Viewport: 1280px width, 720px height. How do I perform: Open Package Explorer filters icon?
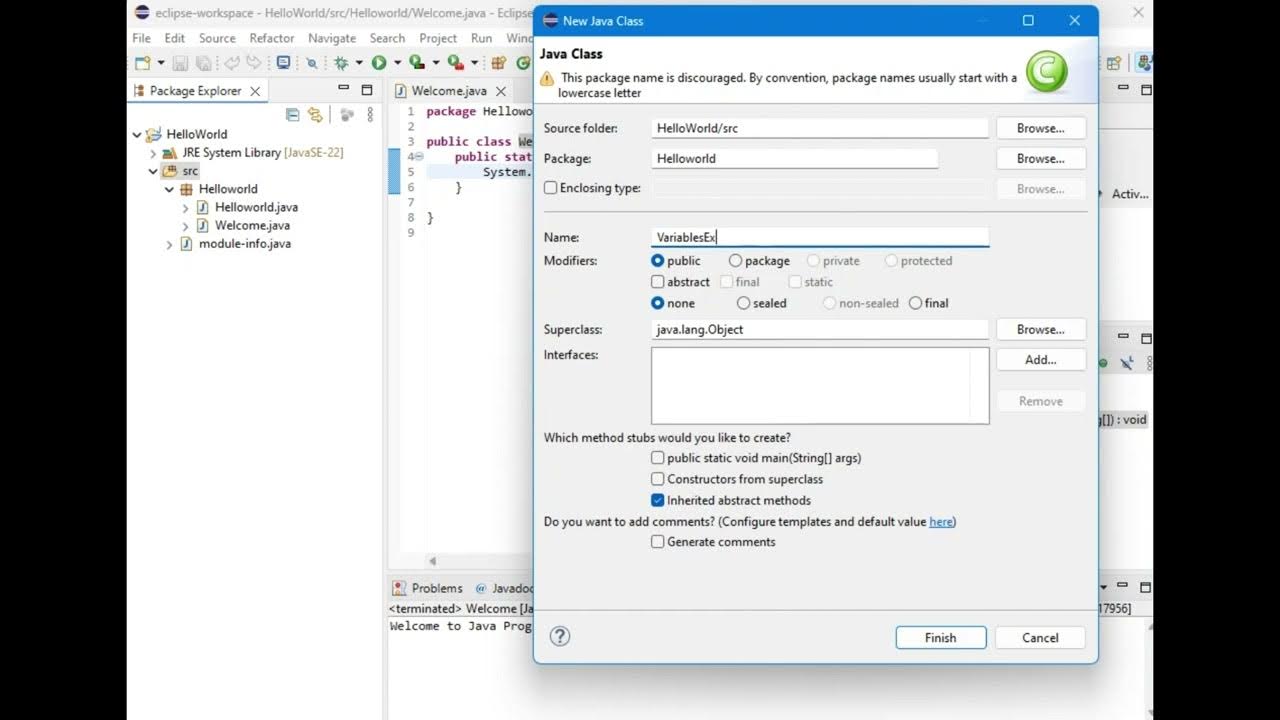[347, 115]
